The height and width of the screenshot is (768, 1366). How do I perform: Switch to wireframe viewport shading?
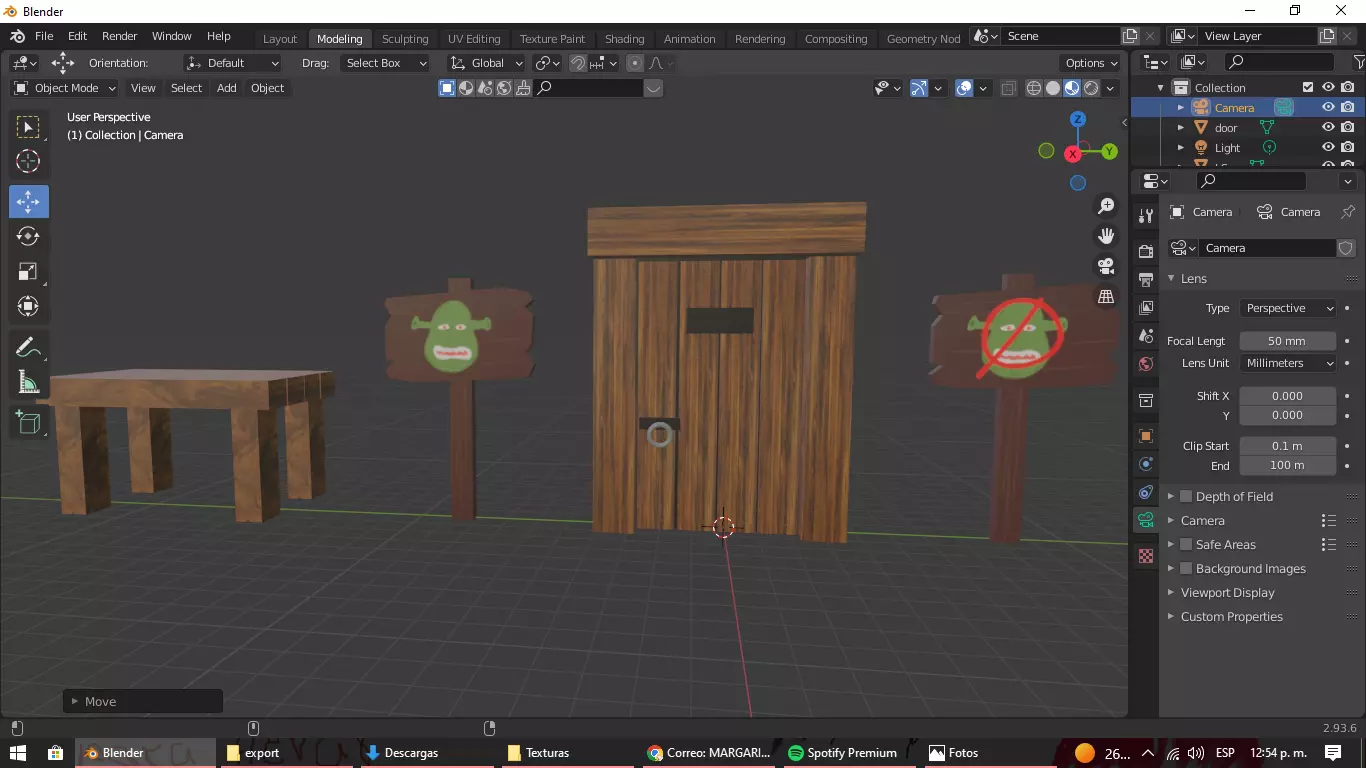1034,88
